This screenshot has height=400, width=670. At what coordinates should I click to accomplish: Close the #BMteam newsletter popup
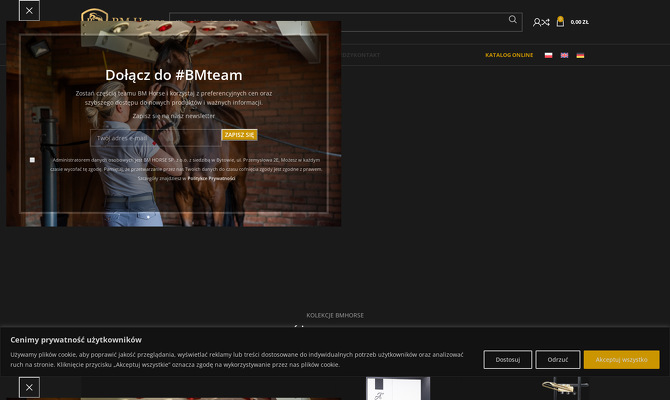pyautogui.click(x=29, y=11)
